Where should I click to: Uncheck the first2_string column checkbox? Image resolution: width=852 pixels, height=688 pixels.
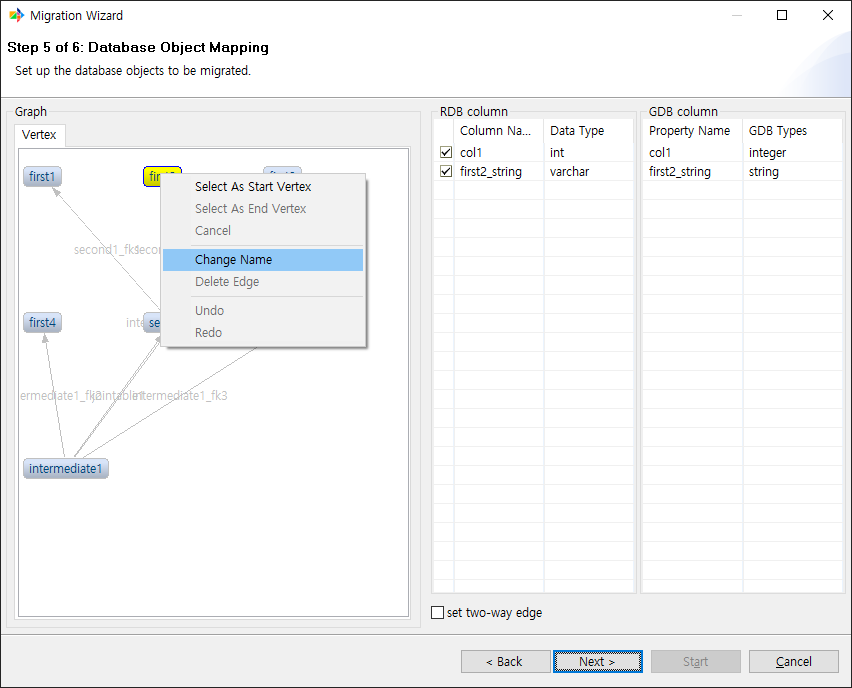pos(446,172)
